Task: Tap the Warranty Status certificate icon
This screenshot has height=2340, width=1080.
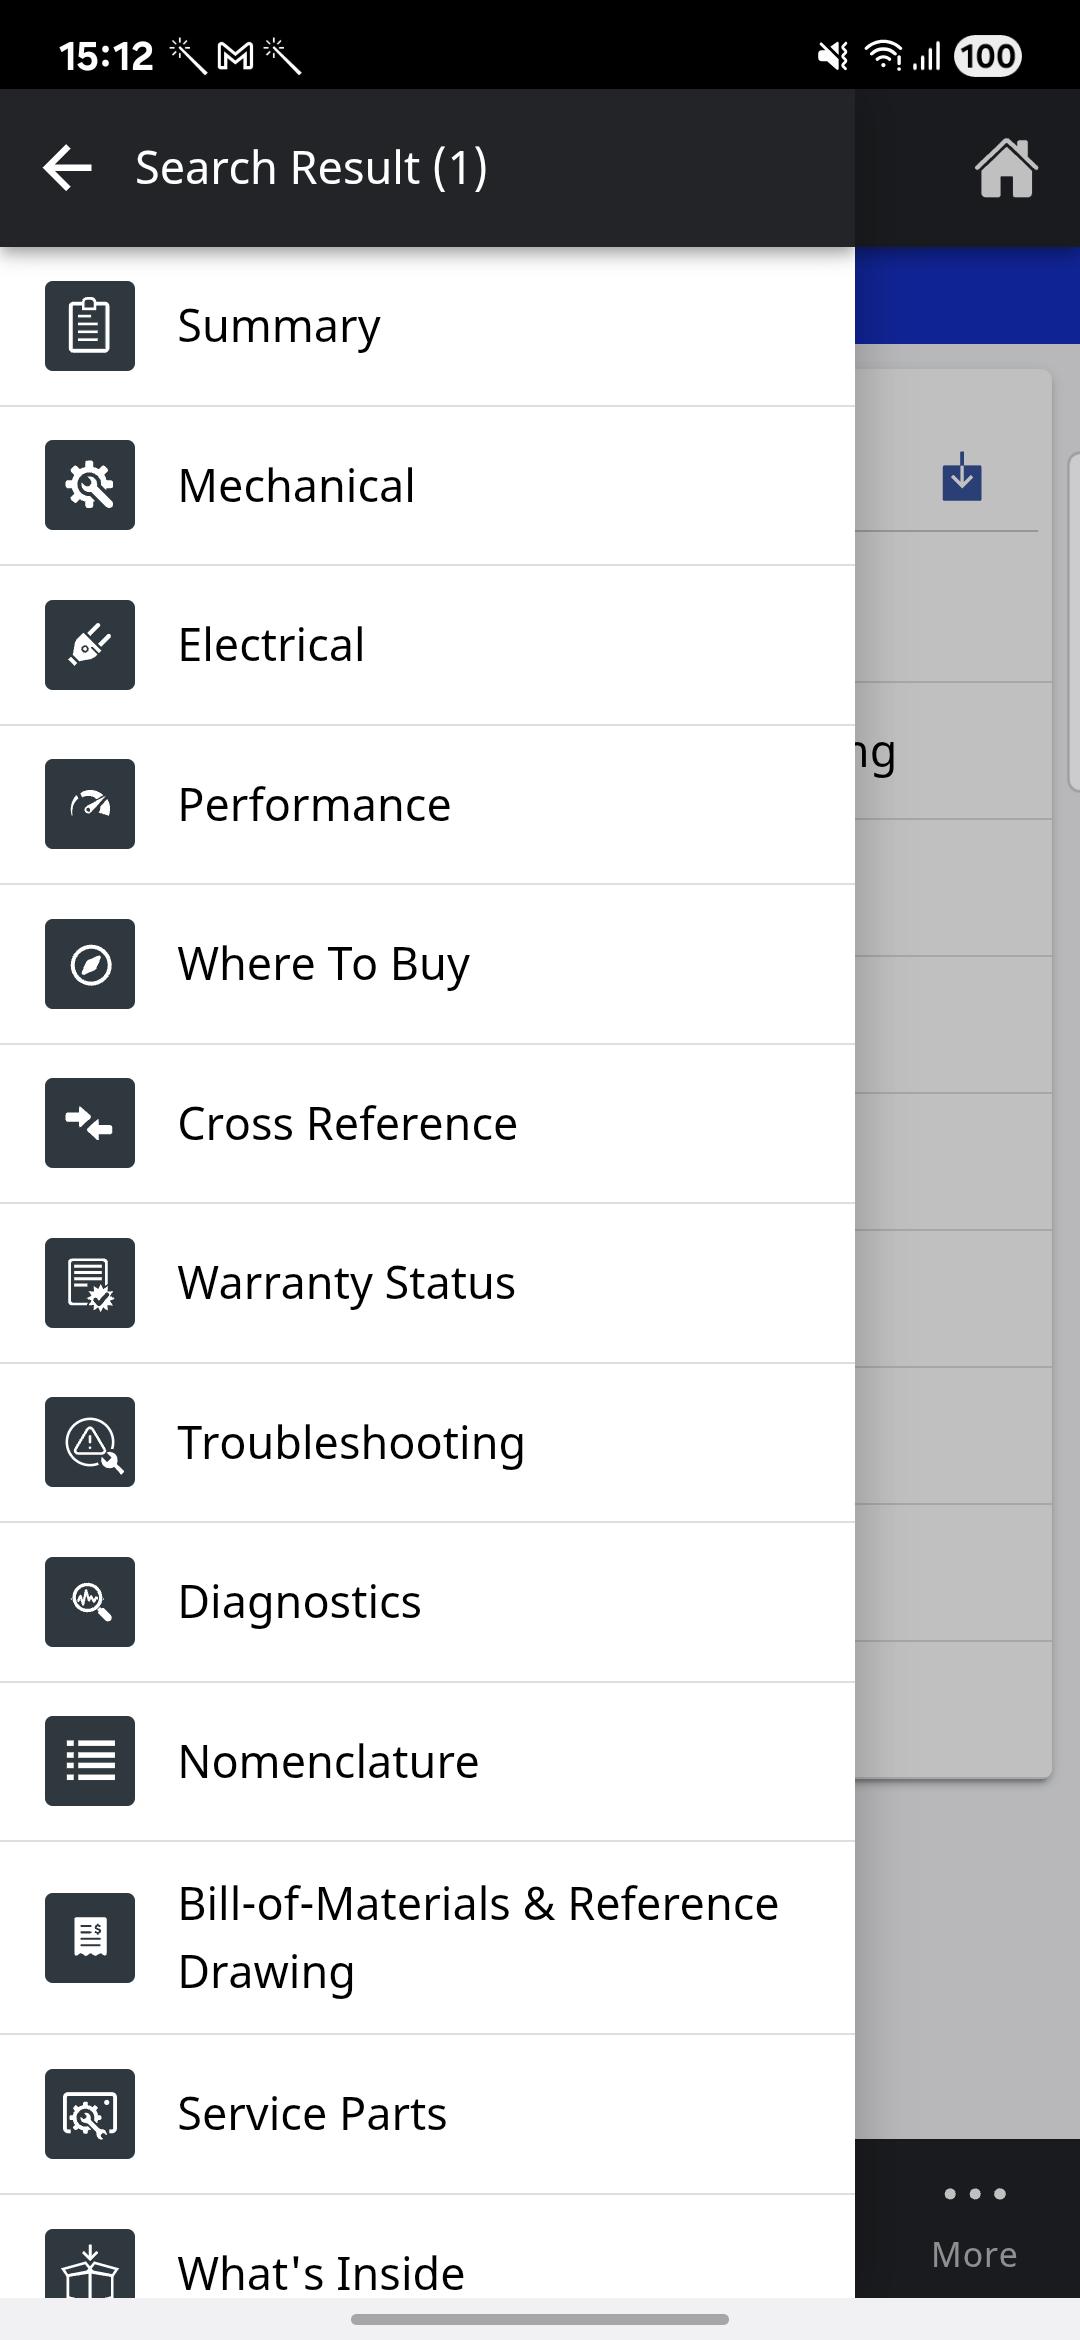Action: click(x=90, y=1283)
